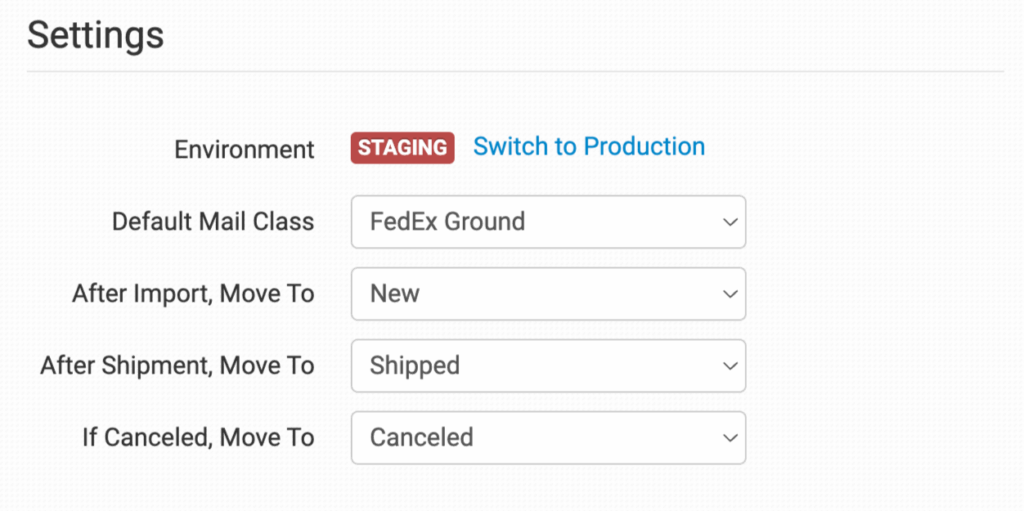The image size is (1024, 511).
Task: Click the Switch to Production link
Action: [x=588, y=147]
